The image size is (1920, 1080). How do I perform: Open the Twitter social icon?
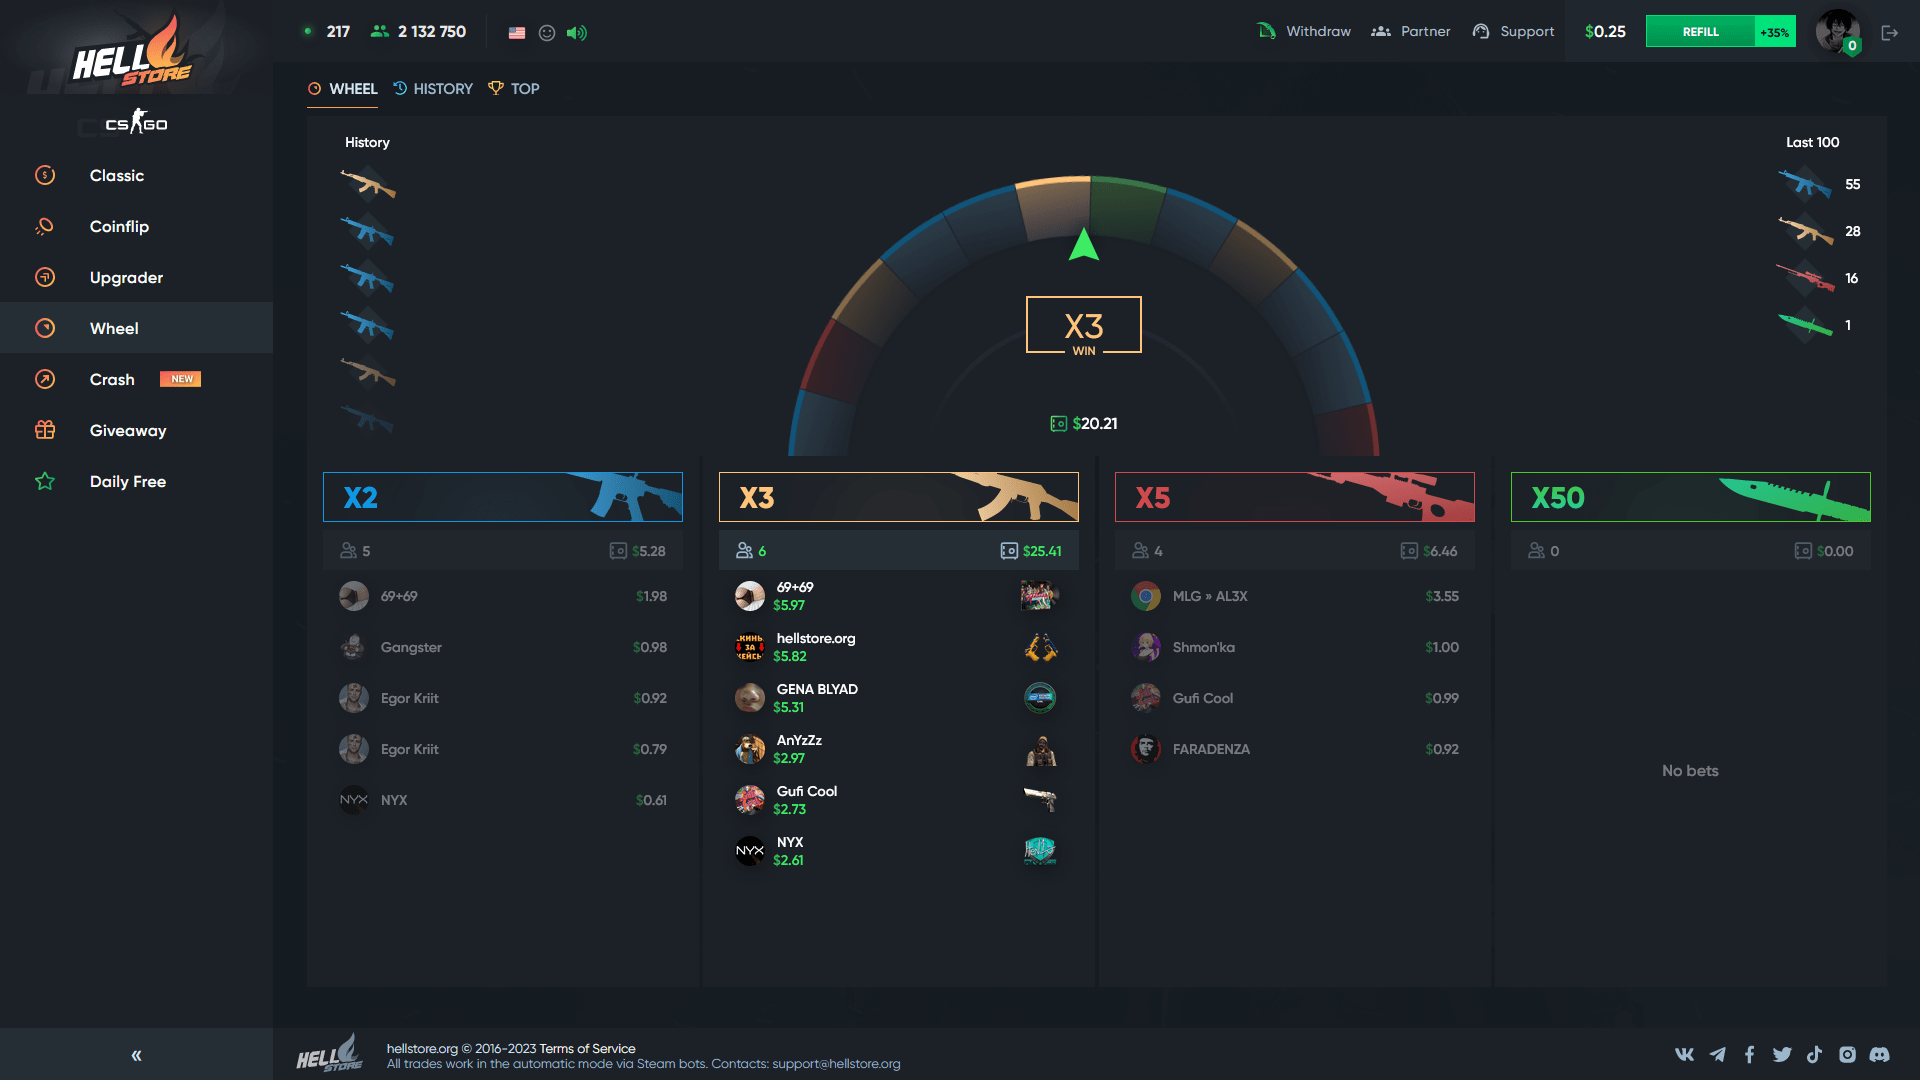1782,1054
